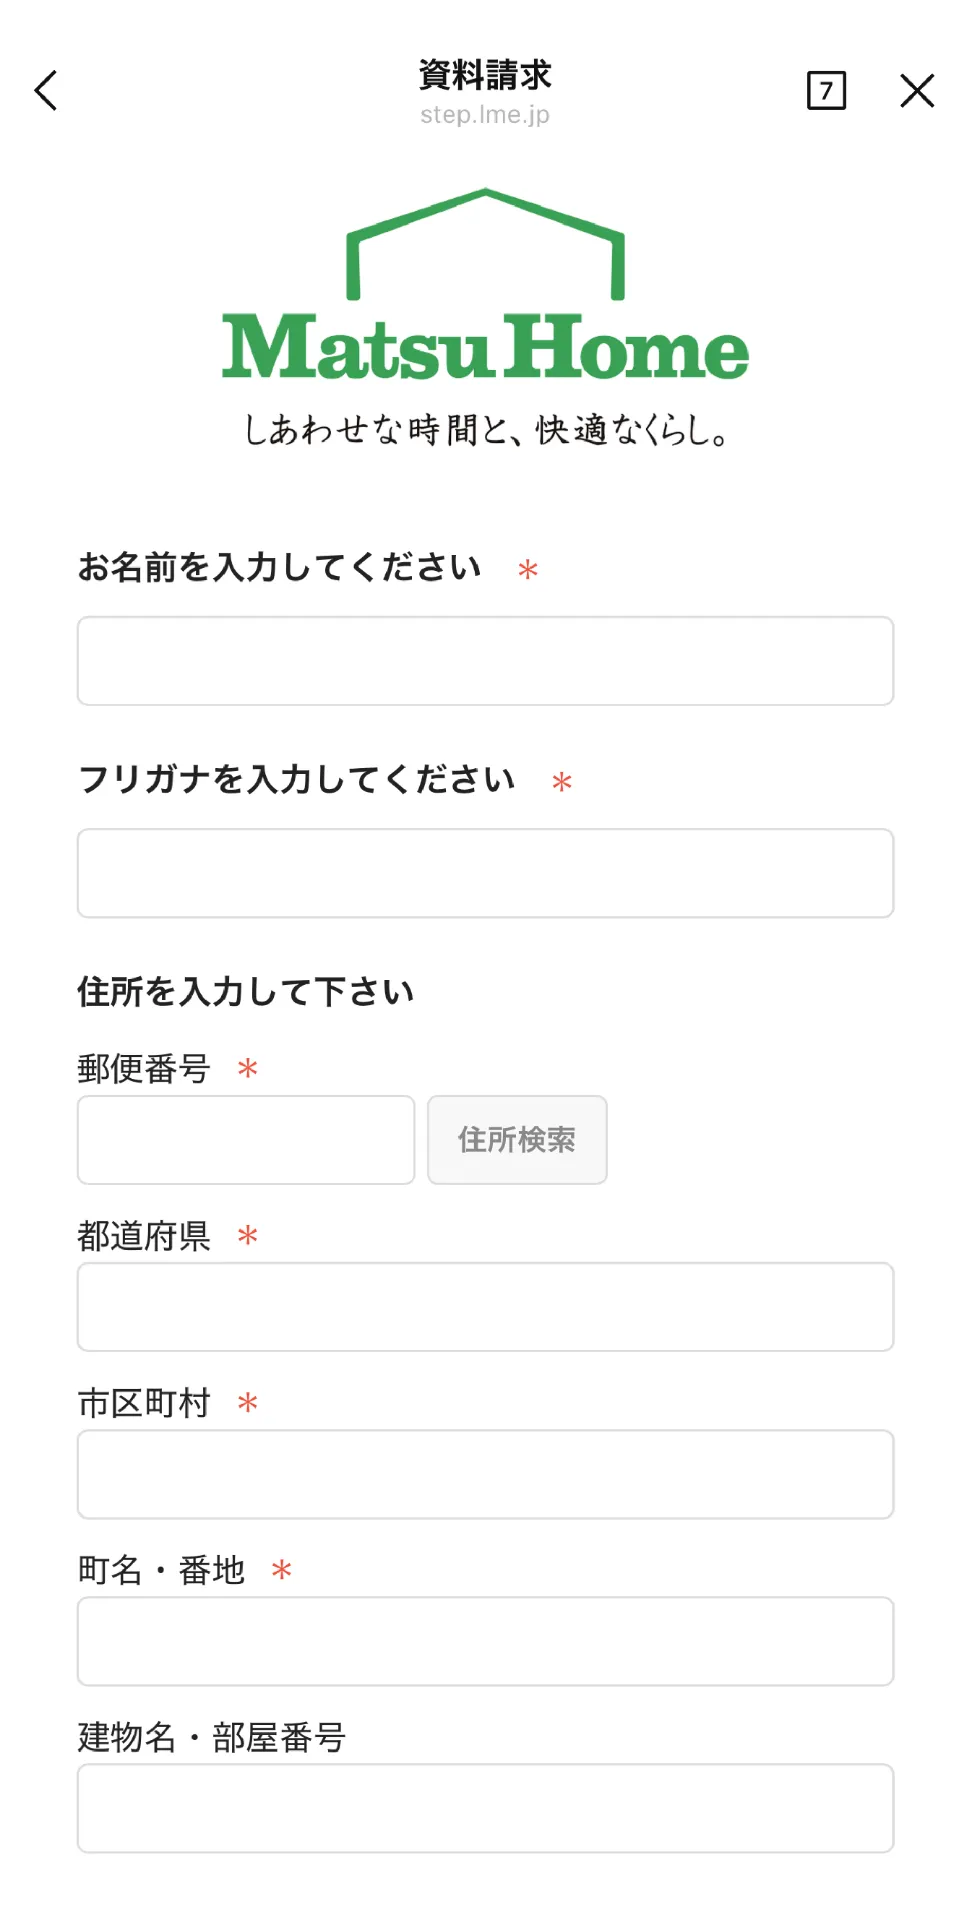Click the お名前を入力してください label

tap(280, 568)
